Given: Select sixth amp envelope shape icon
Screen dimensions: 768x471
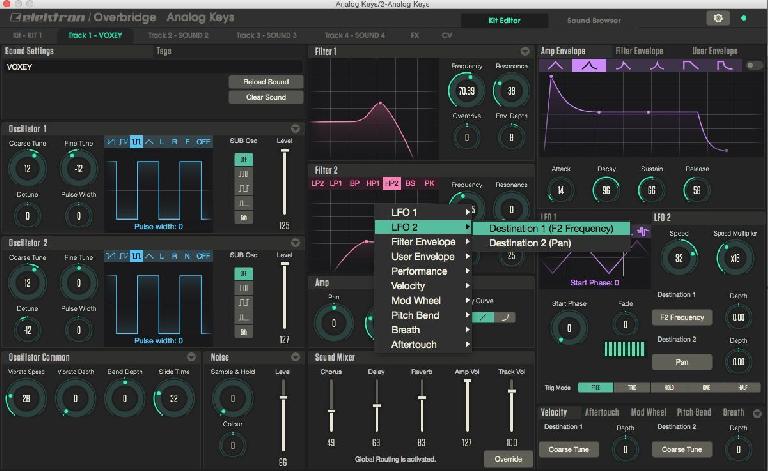Looking at the screenshot, I should pos(724,66).
